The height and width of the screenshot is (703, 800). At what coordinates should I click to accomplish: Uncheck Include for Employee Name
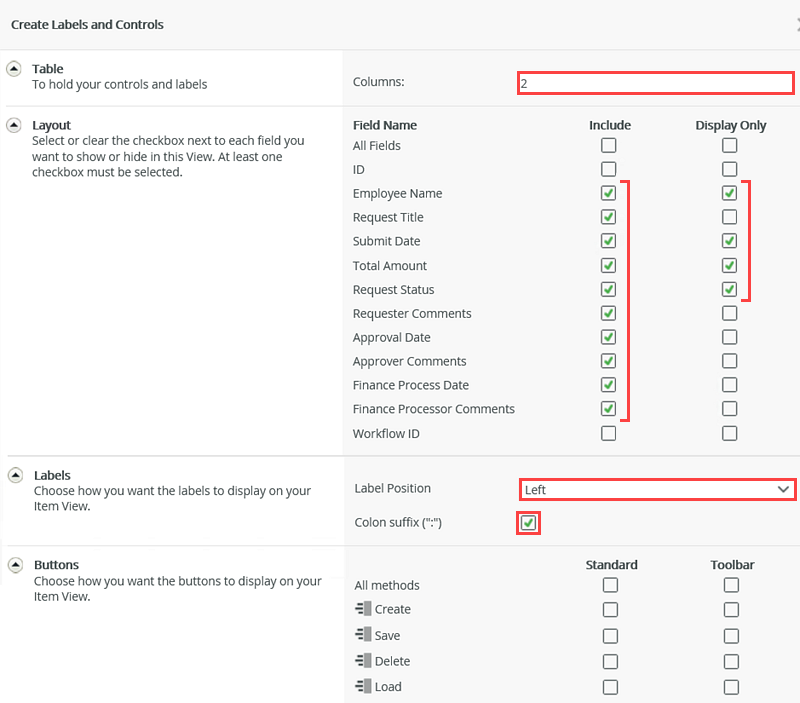(608, 193)
